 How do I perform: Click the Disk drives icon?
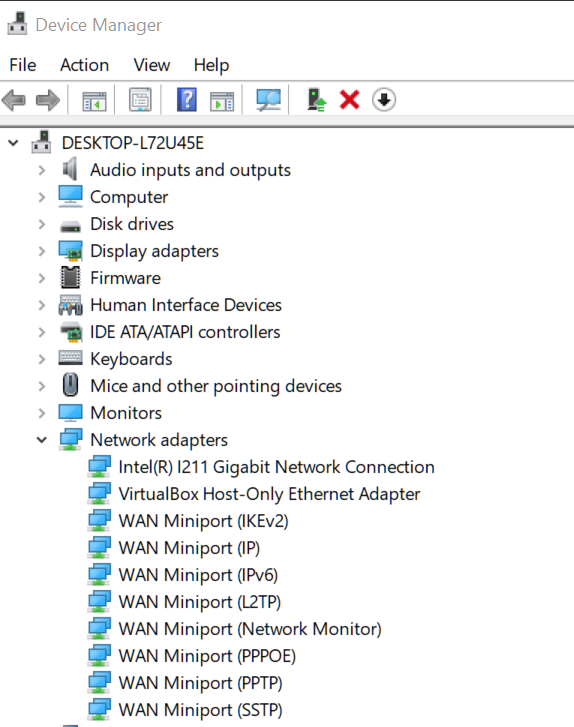point(70,227)
